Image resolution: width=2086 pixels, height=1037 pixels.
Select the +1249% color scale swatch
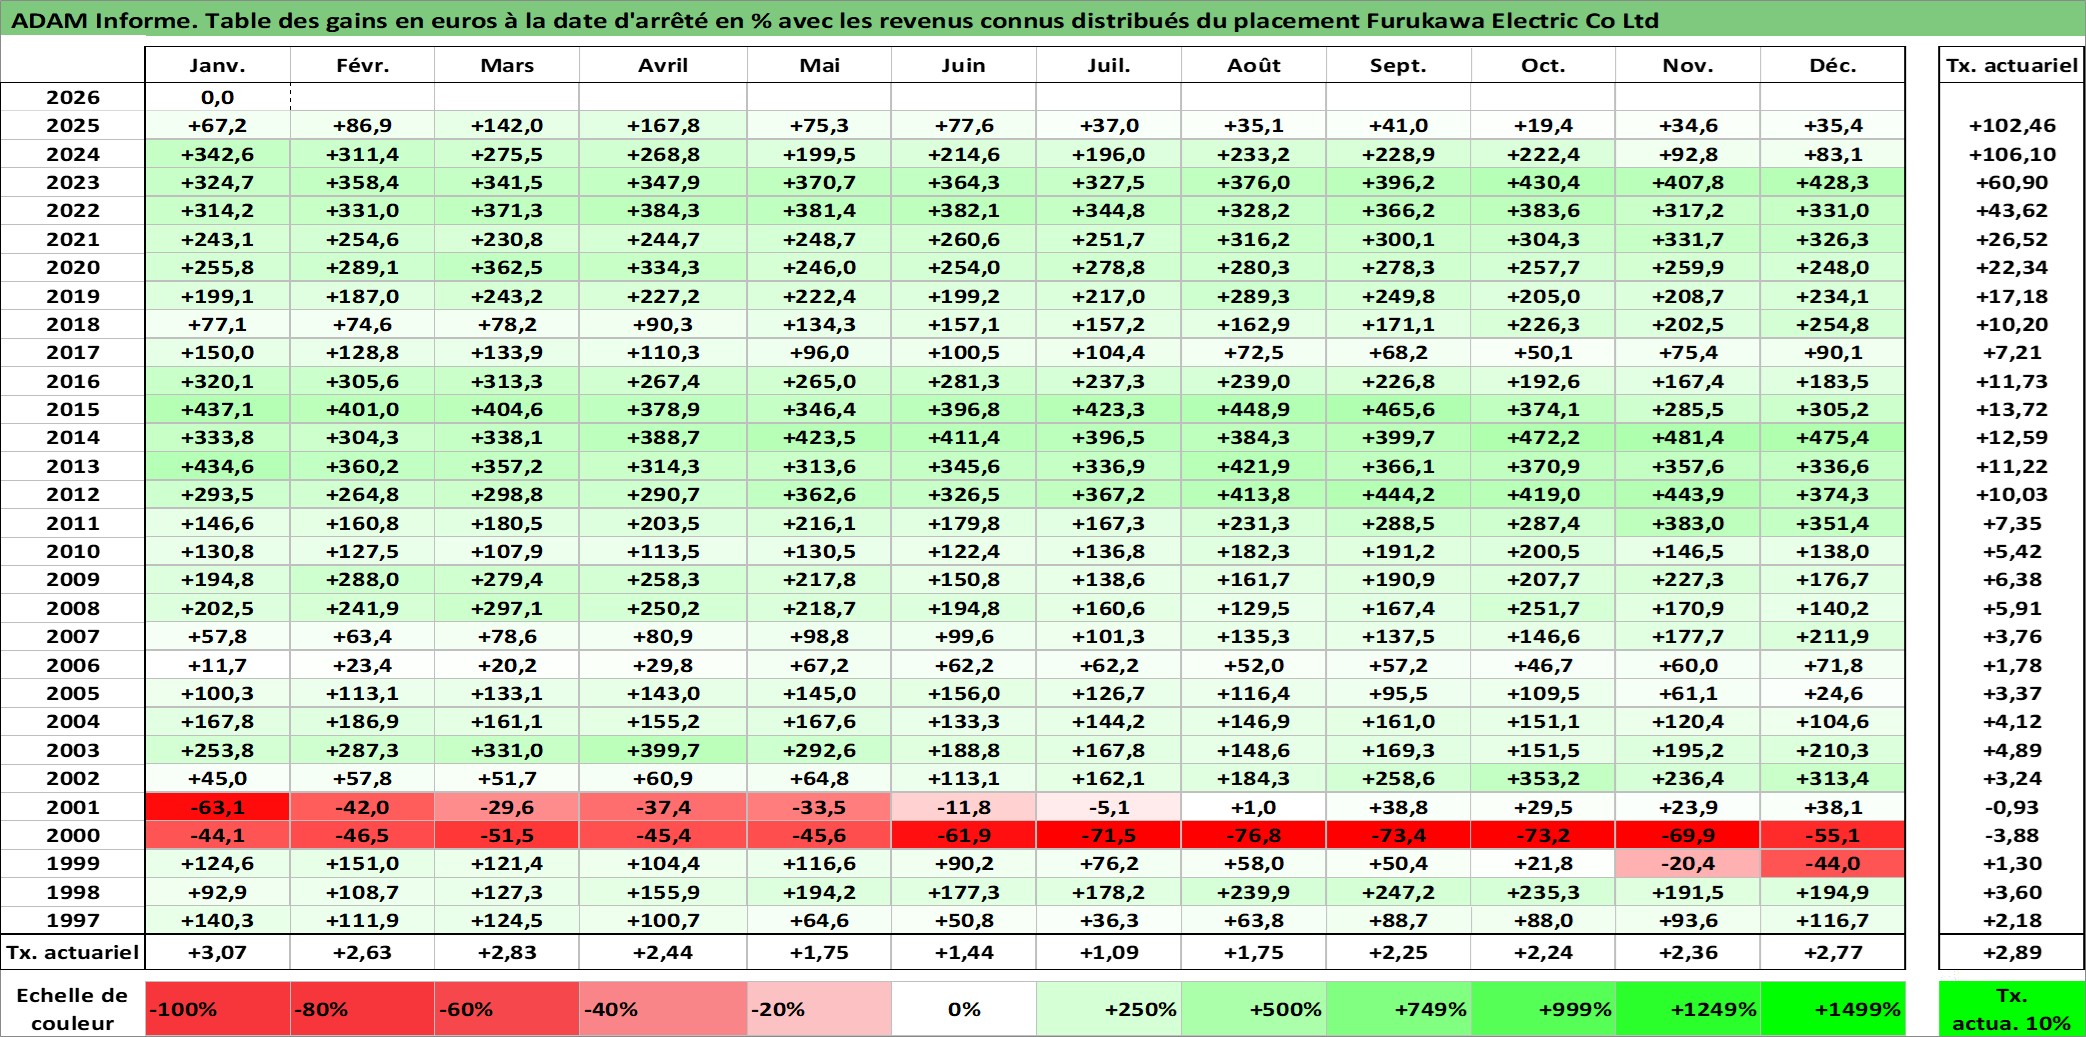coord(1688,1009)
